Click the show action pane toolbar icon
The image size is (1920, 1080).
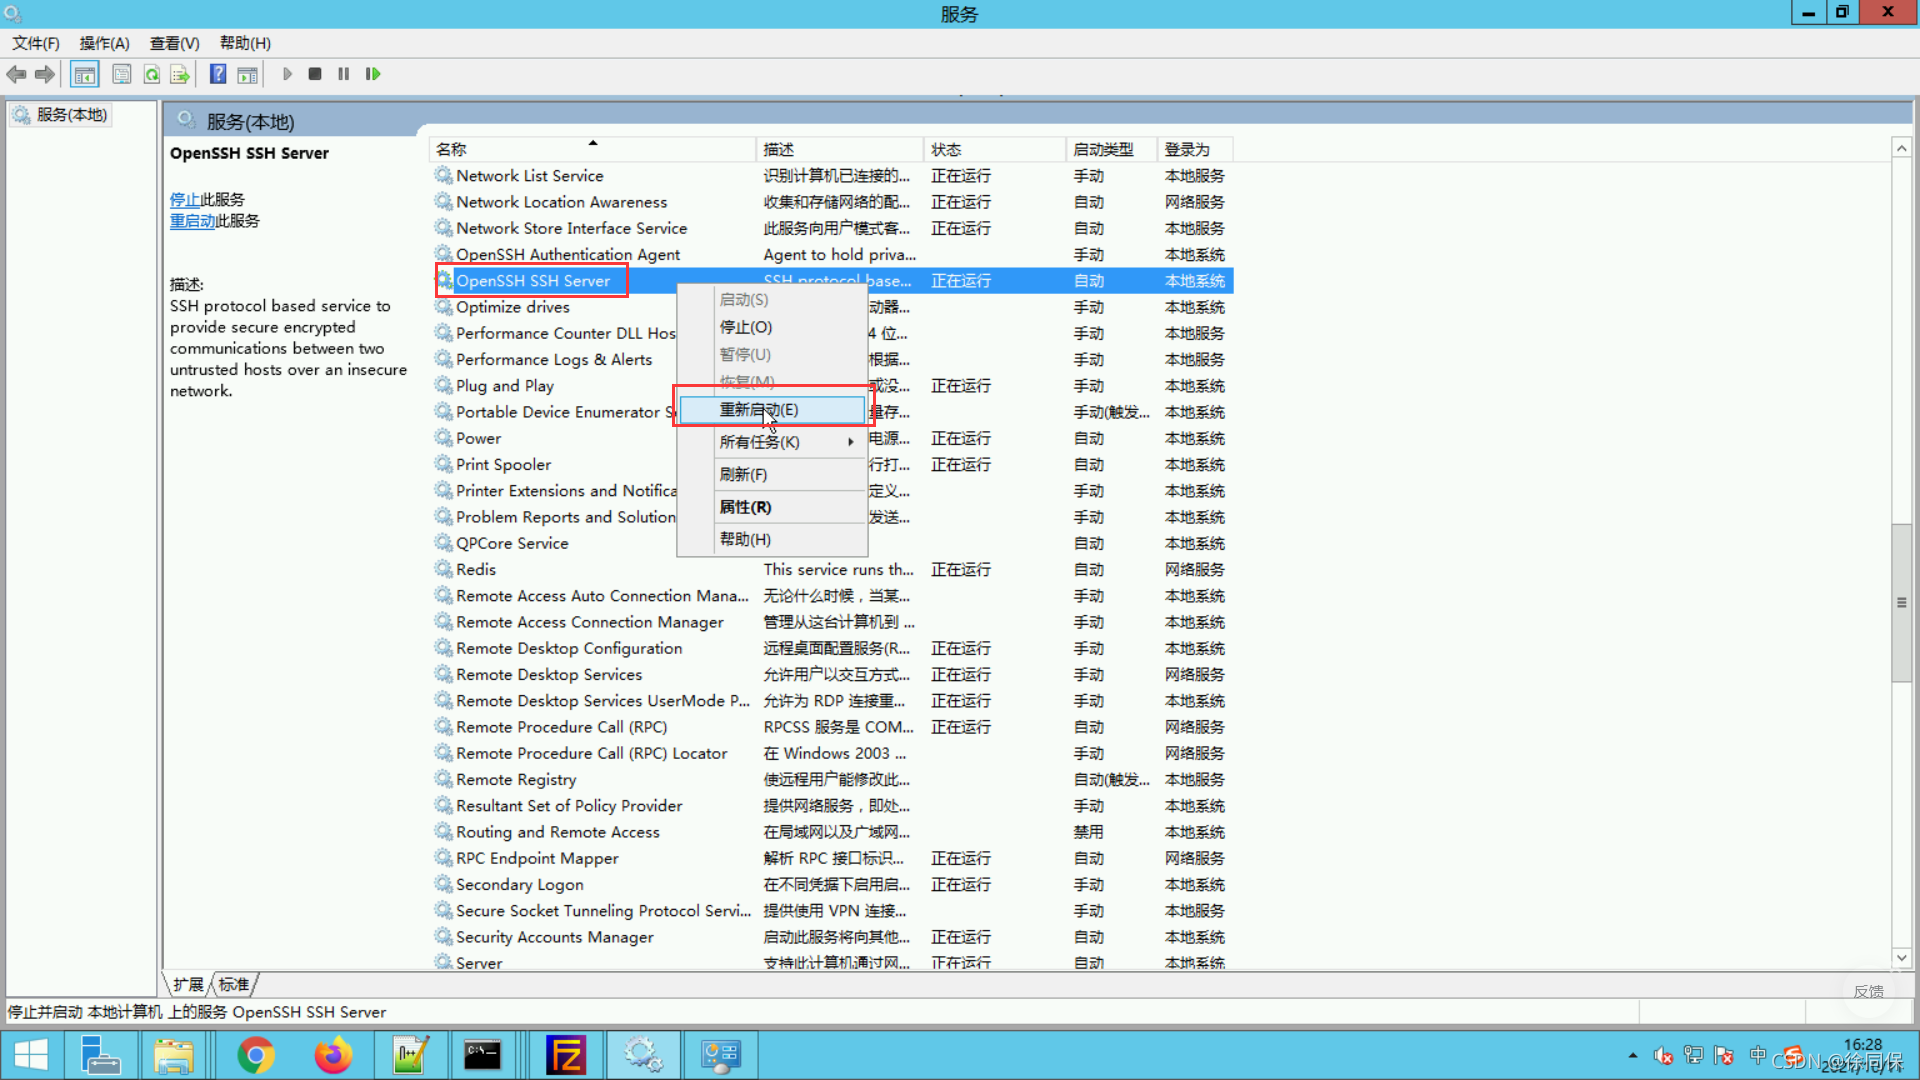(247, 74)
